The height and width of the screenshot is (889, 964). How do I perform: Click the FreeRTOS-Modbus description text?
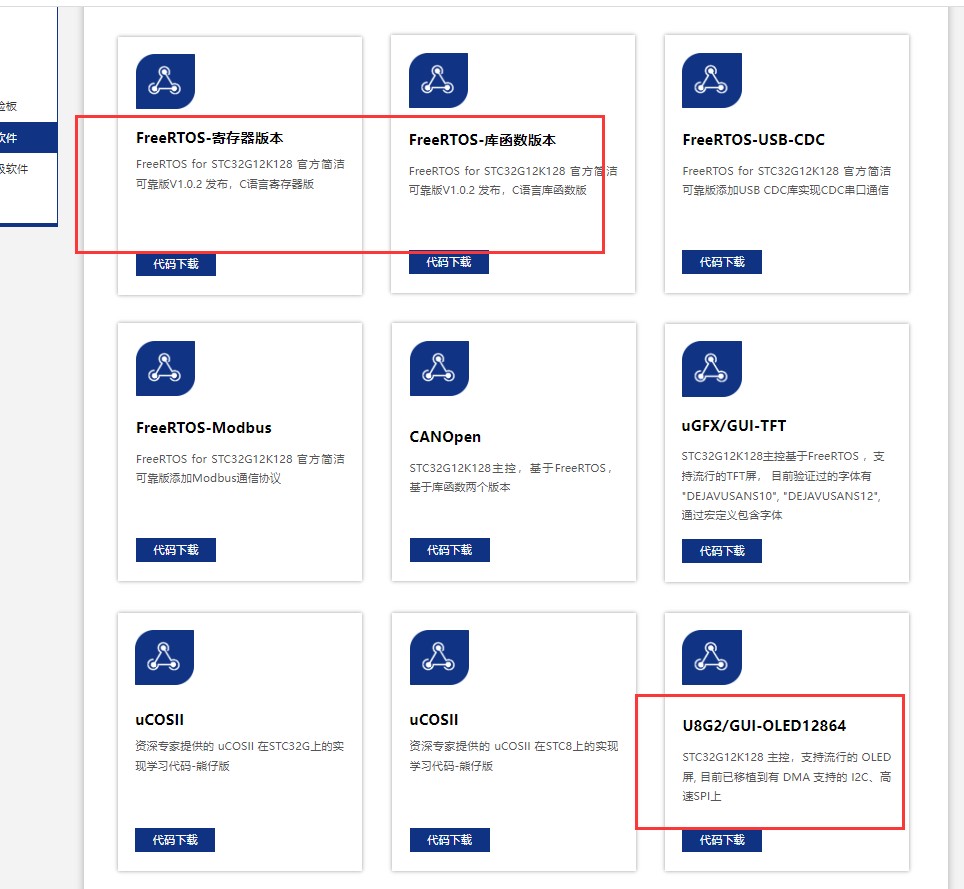coord(240,469)
